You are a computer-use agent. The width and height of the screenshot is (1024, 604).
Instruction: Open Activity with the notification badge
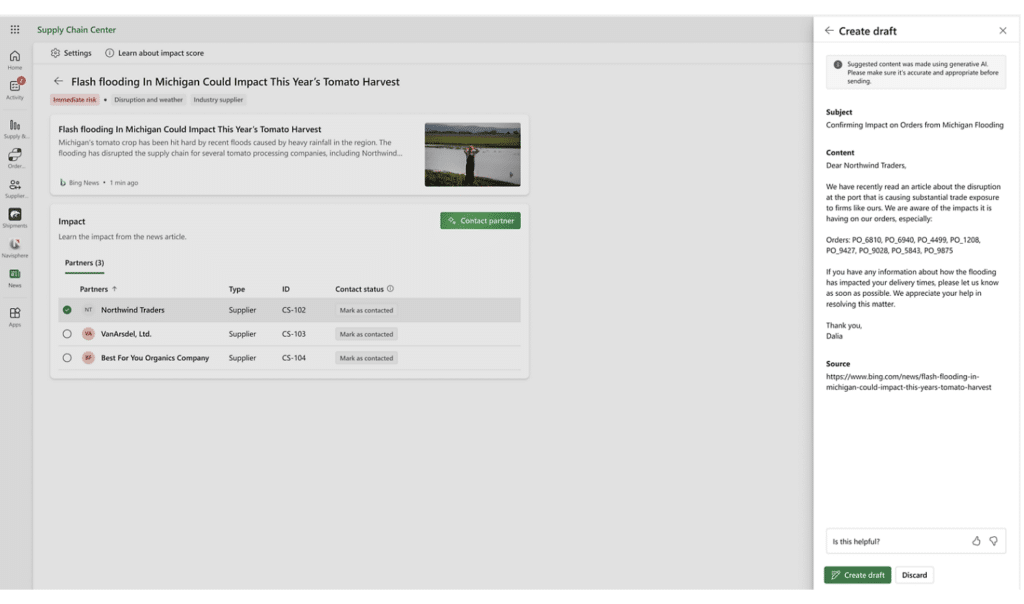pyautogui.click(x=15, y=88)
